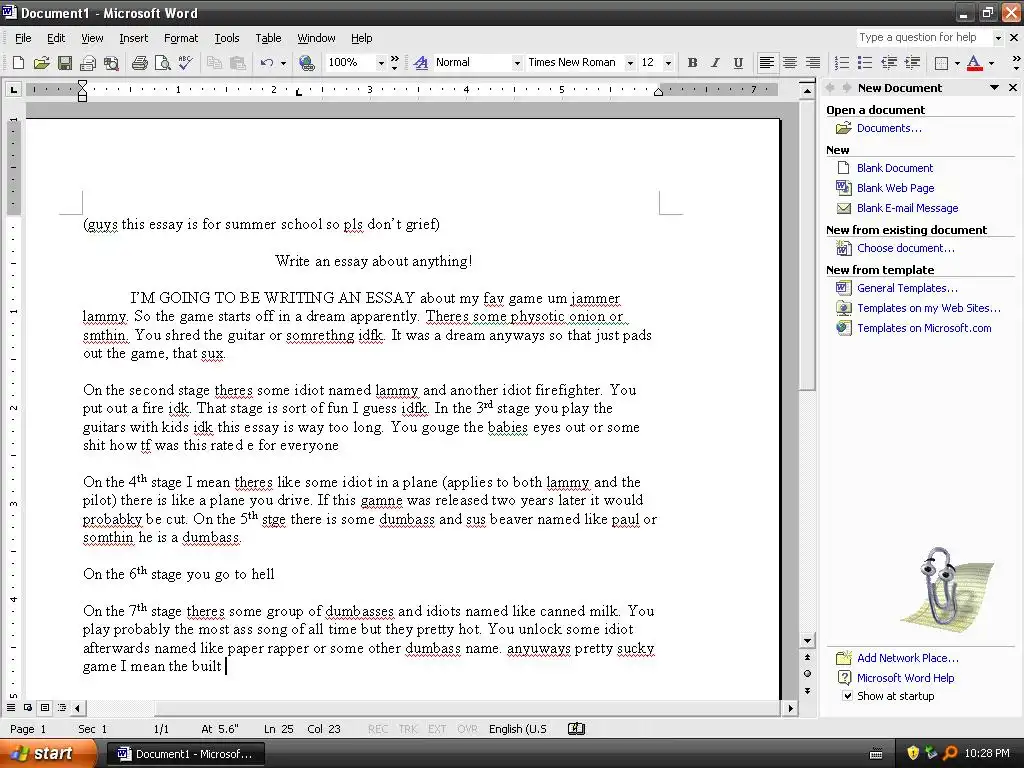Toggle TRK track changes in status bar
Viewport: 1024px width, 768px height.
point(408,729)
